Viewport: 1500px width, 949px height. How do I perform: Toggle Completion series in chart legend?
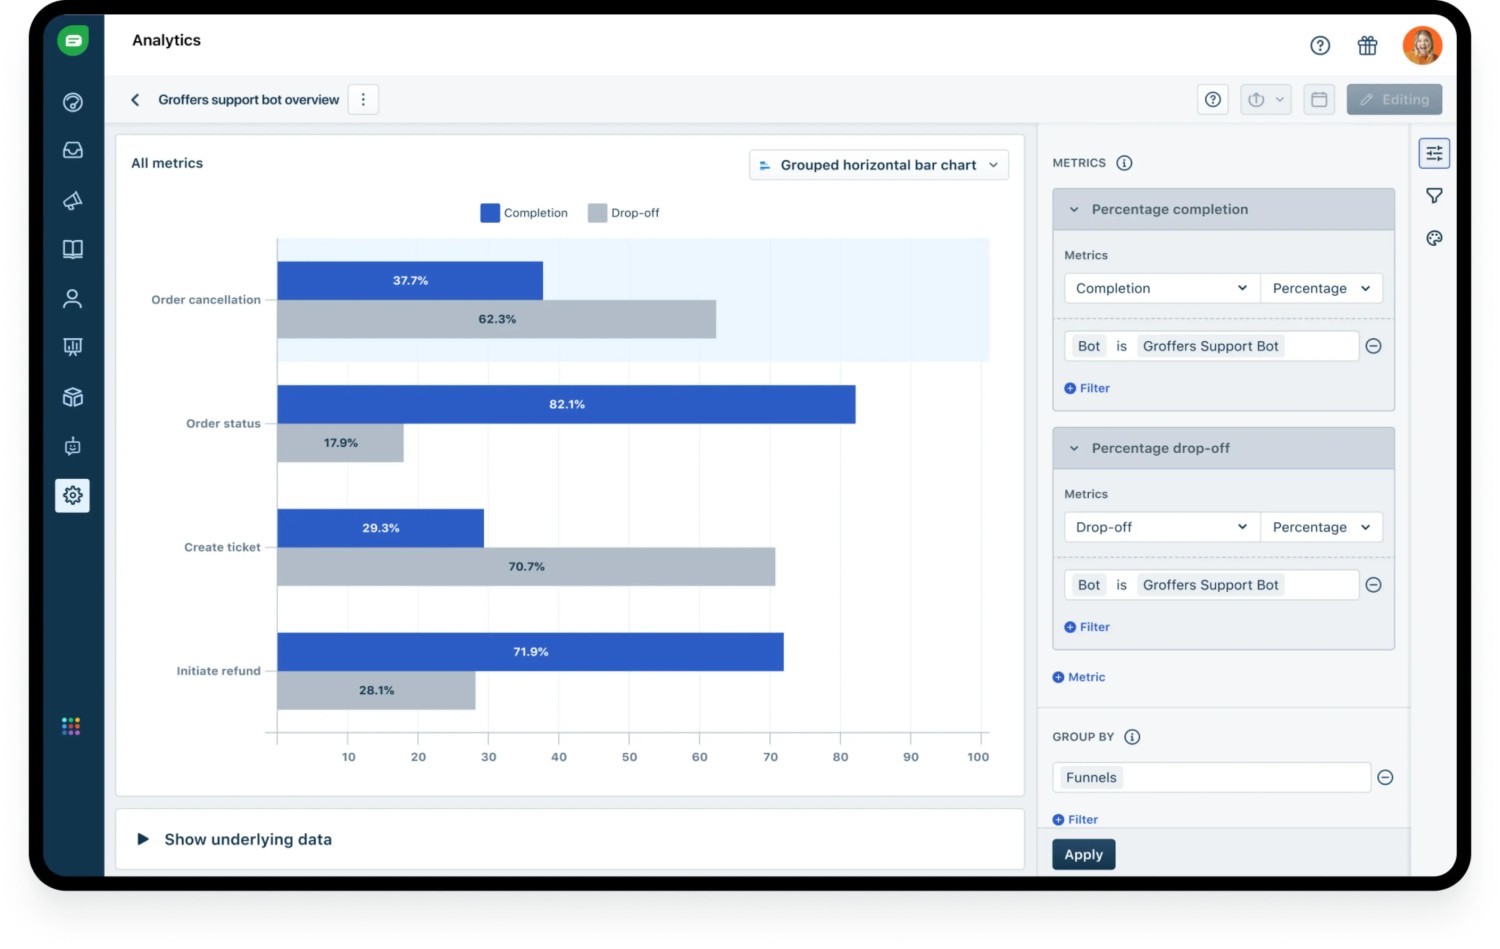tap(525, 213)
